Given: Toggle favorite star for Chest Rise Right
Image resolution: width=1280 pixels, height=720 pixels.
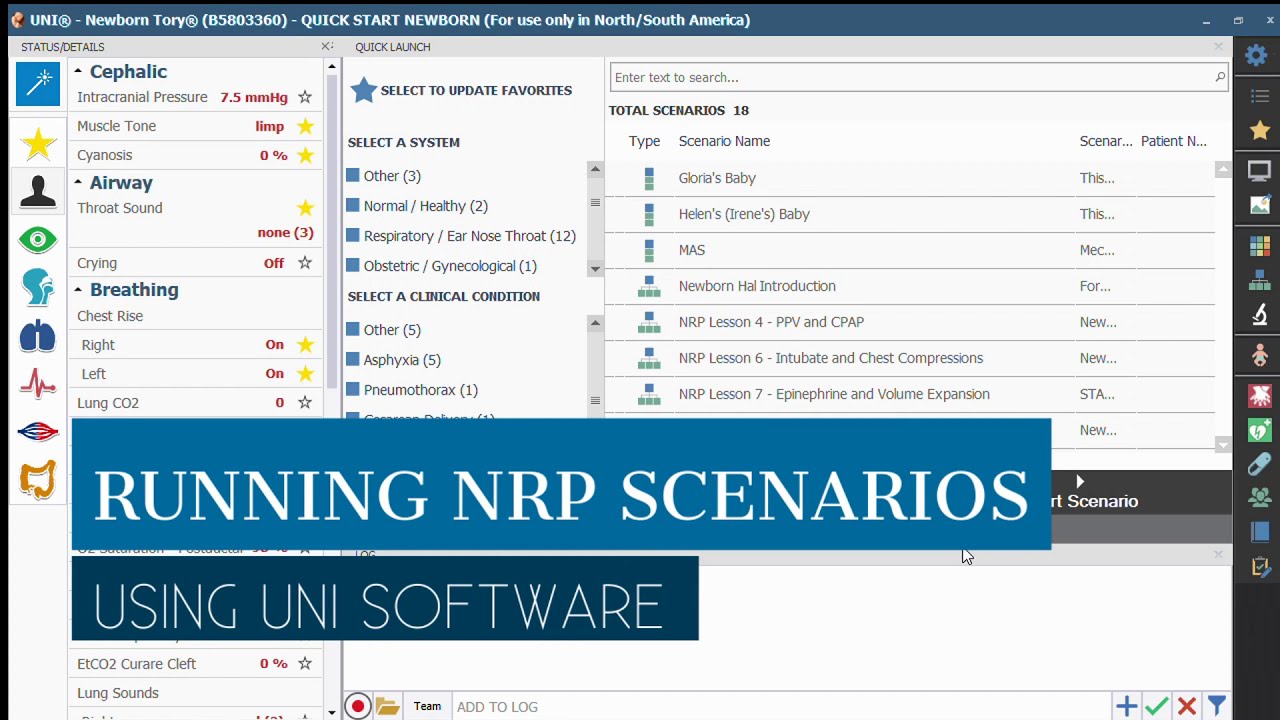Looking at the screenshot, I should point(305,345).
